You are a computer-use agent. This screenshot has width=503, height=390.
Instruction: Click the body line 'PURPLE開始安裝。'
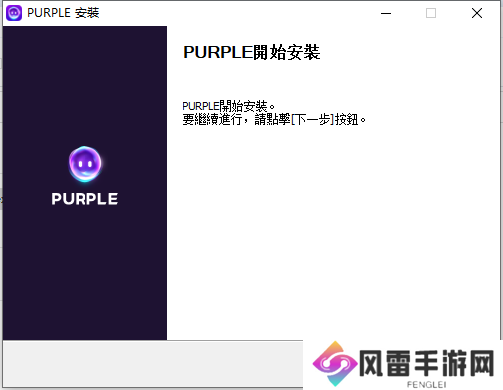point(228,106)
